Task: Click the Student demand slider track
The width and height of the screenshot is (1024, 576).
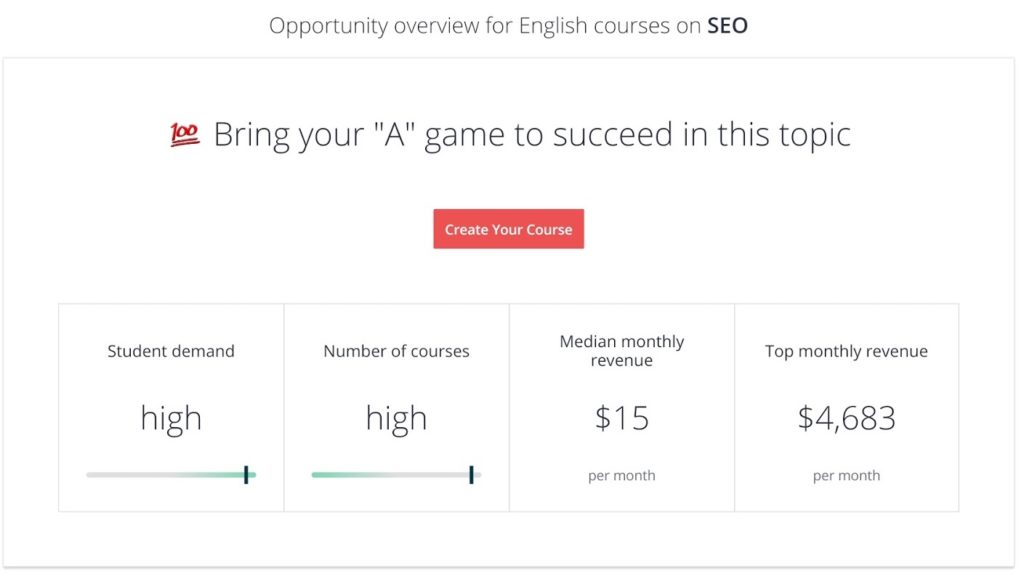Action: (171, 475)
